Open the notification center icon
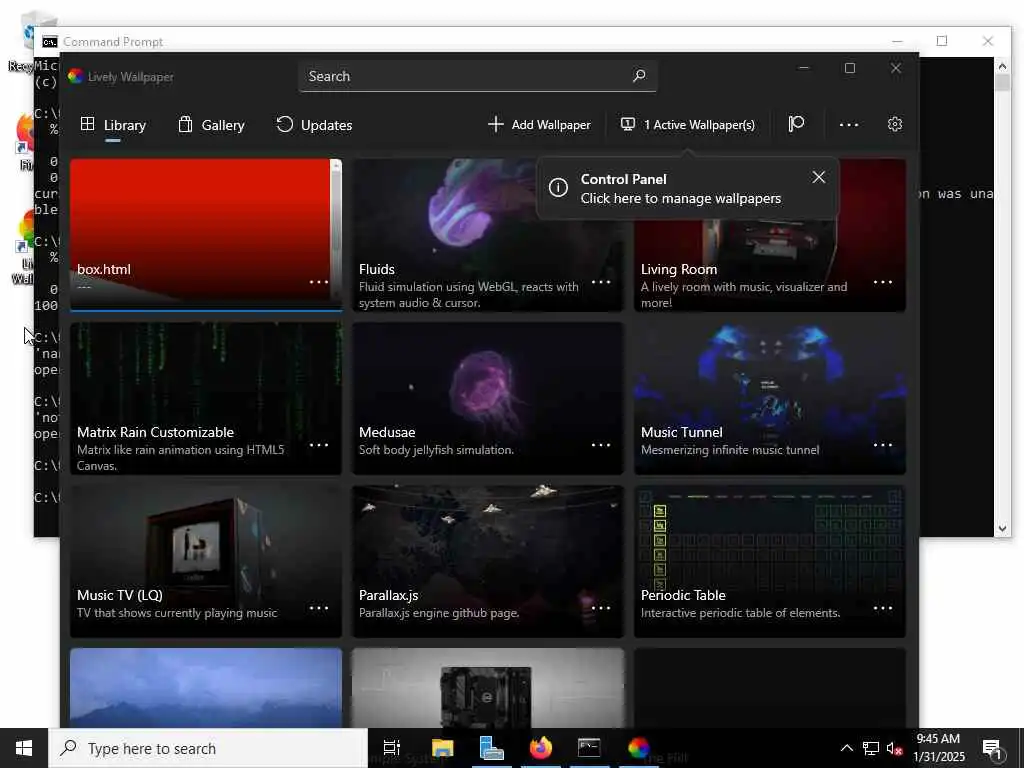1024x768 pixels. (993, 748)
